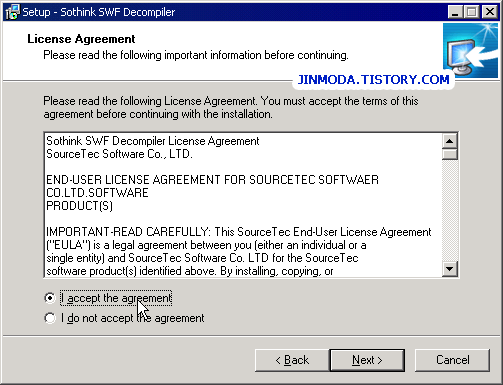Click "SourceTec Software Co., LTD." text line
Screen dimensions: 503x385
tap(119, 154)
